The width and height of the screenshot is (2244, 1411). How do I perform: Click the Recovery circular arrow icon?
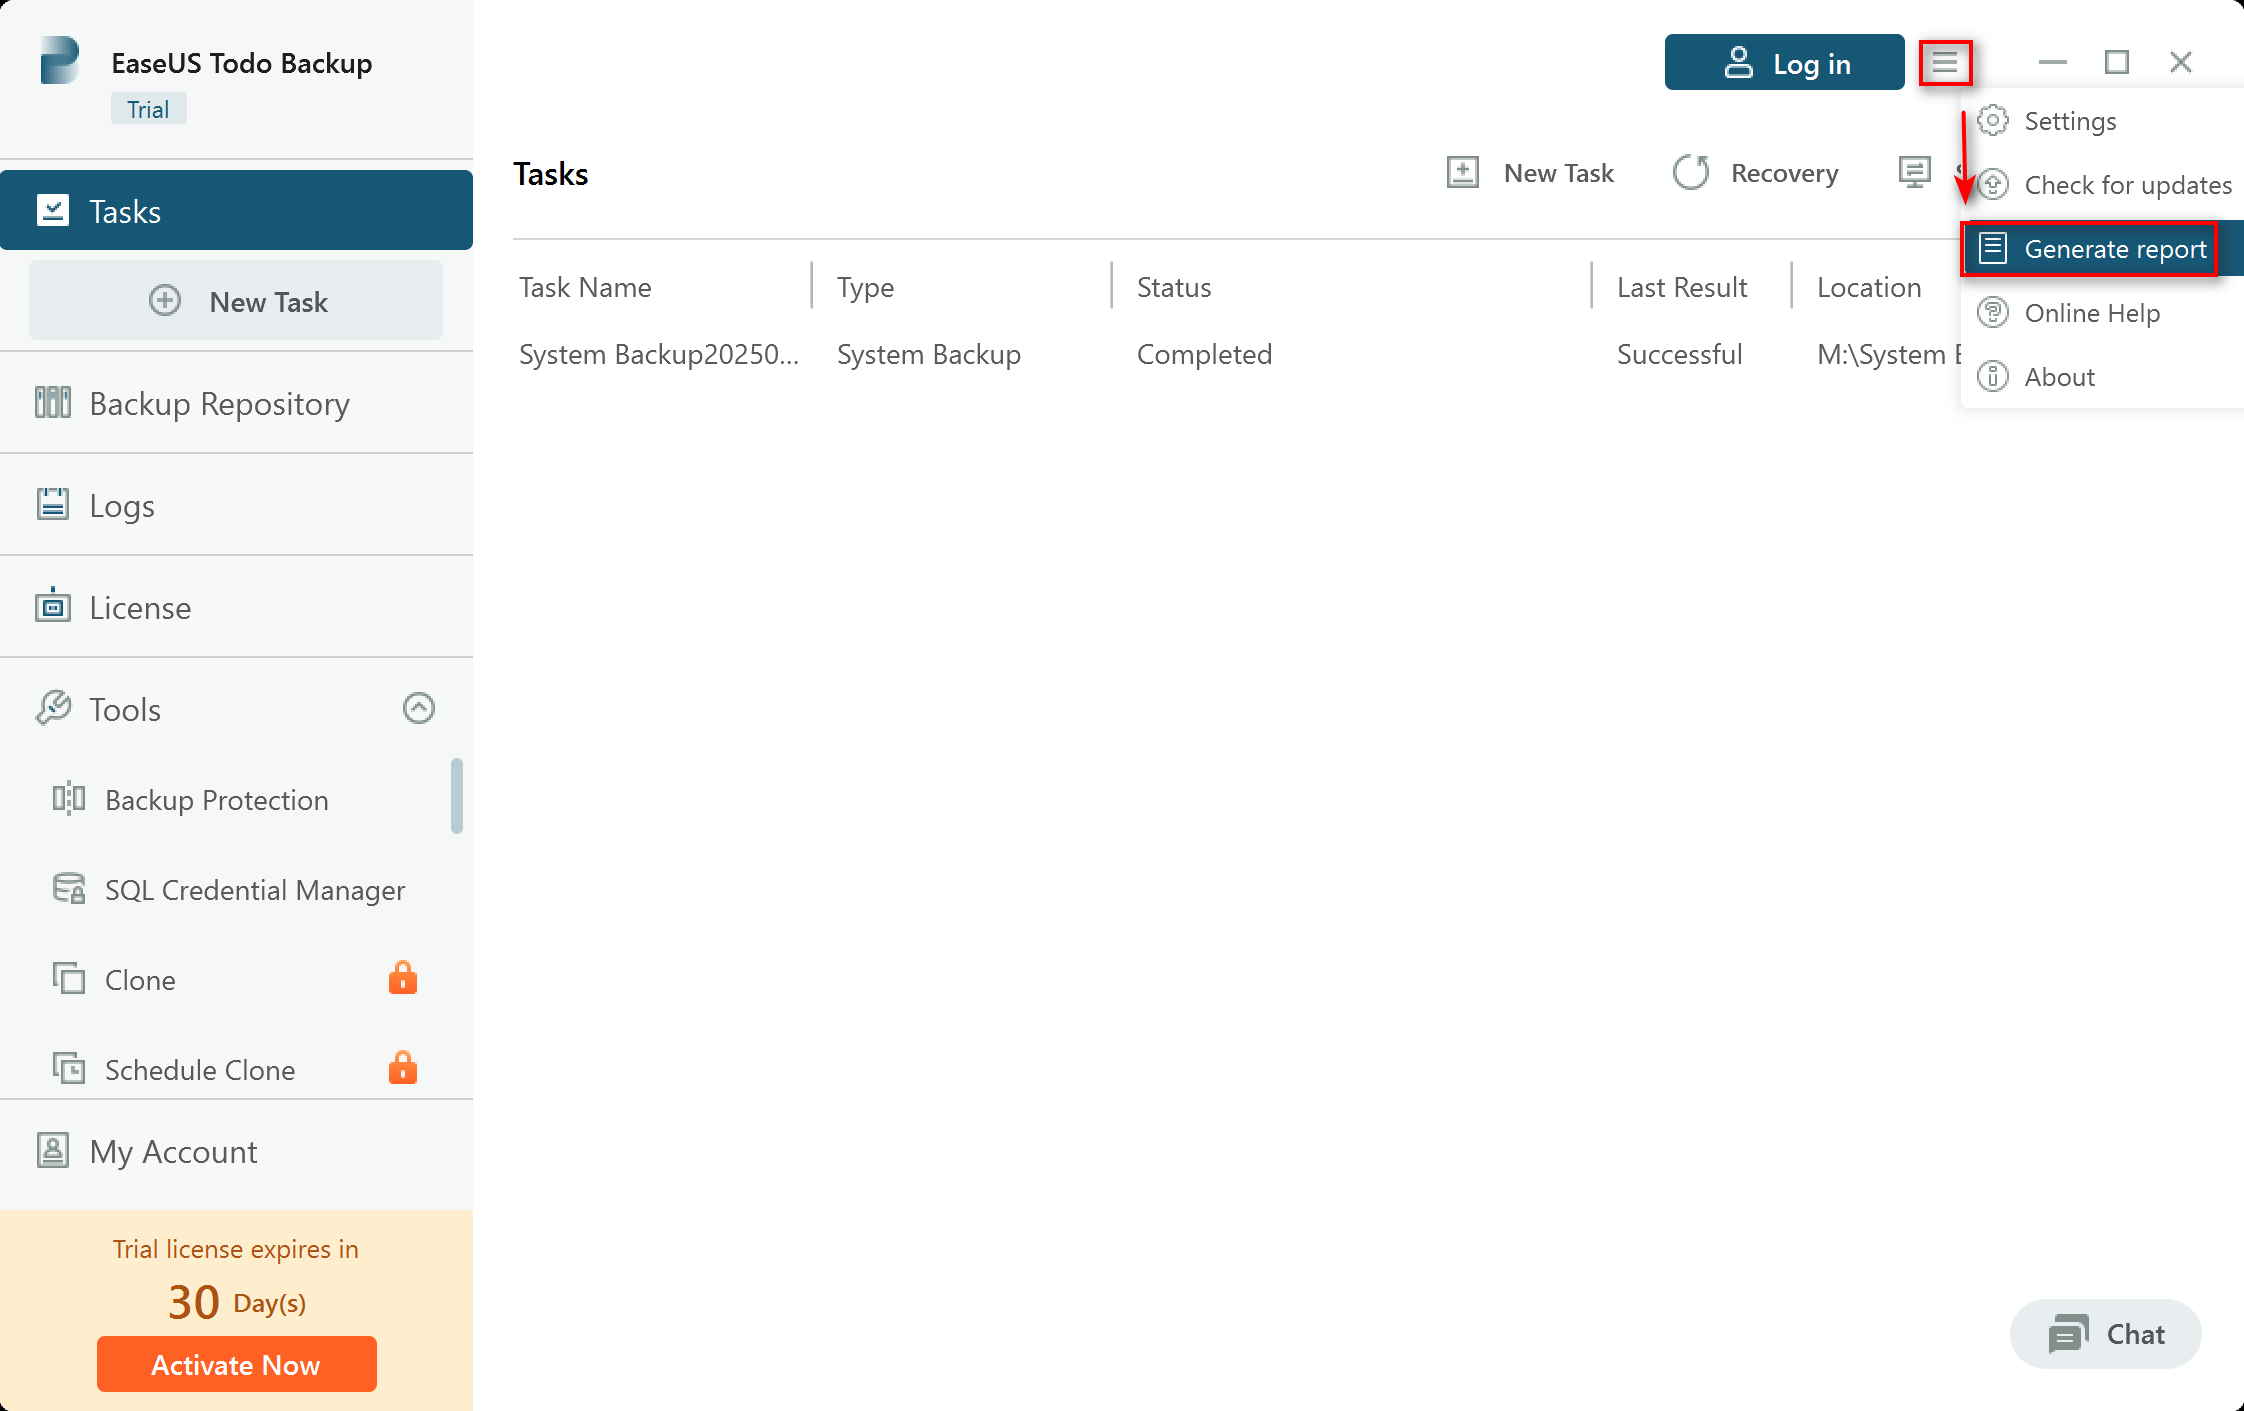[x=1691, y=172]
